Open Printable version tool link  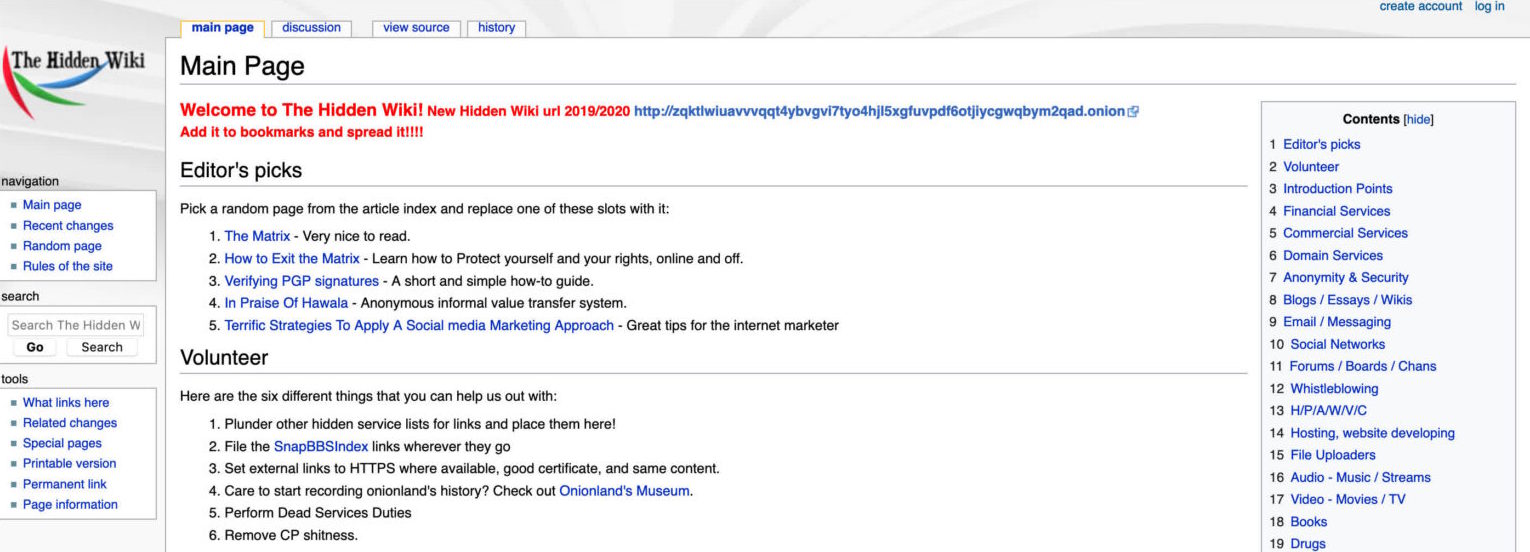click(x=69, y=464)
